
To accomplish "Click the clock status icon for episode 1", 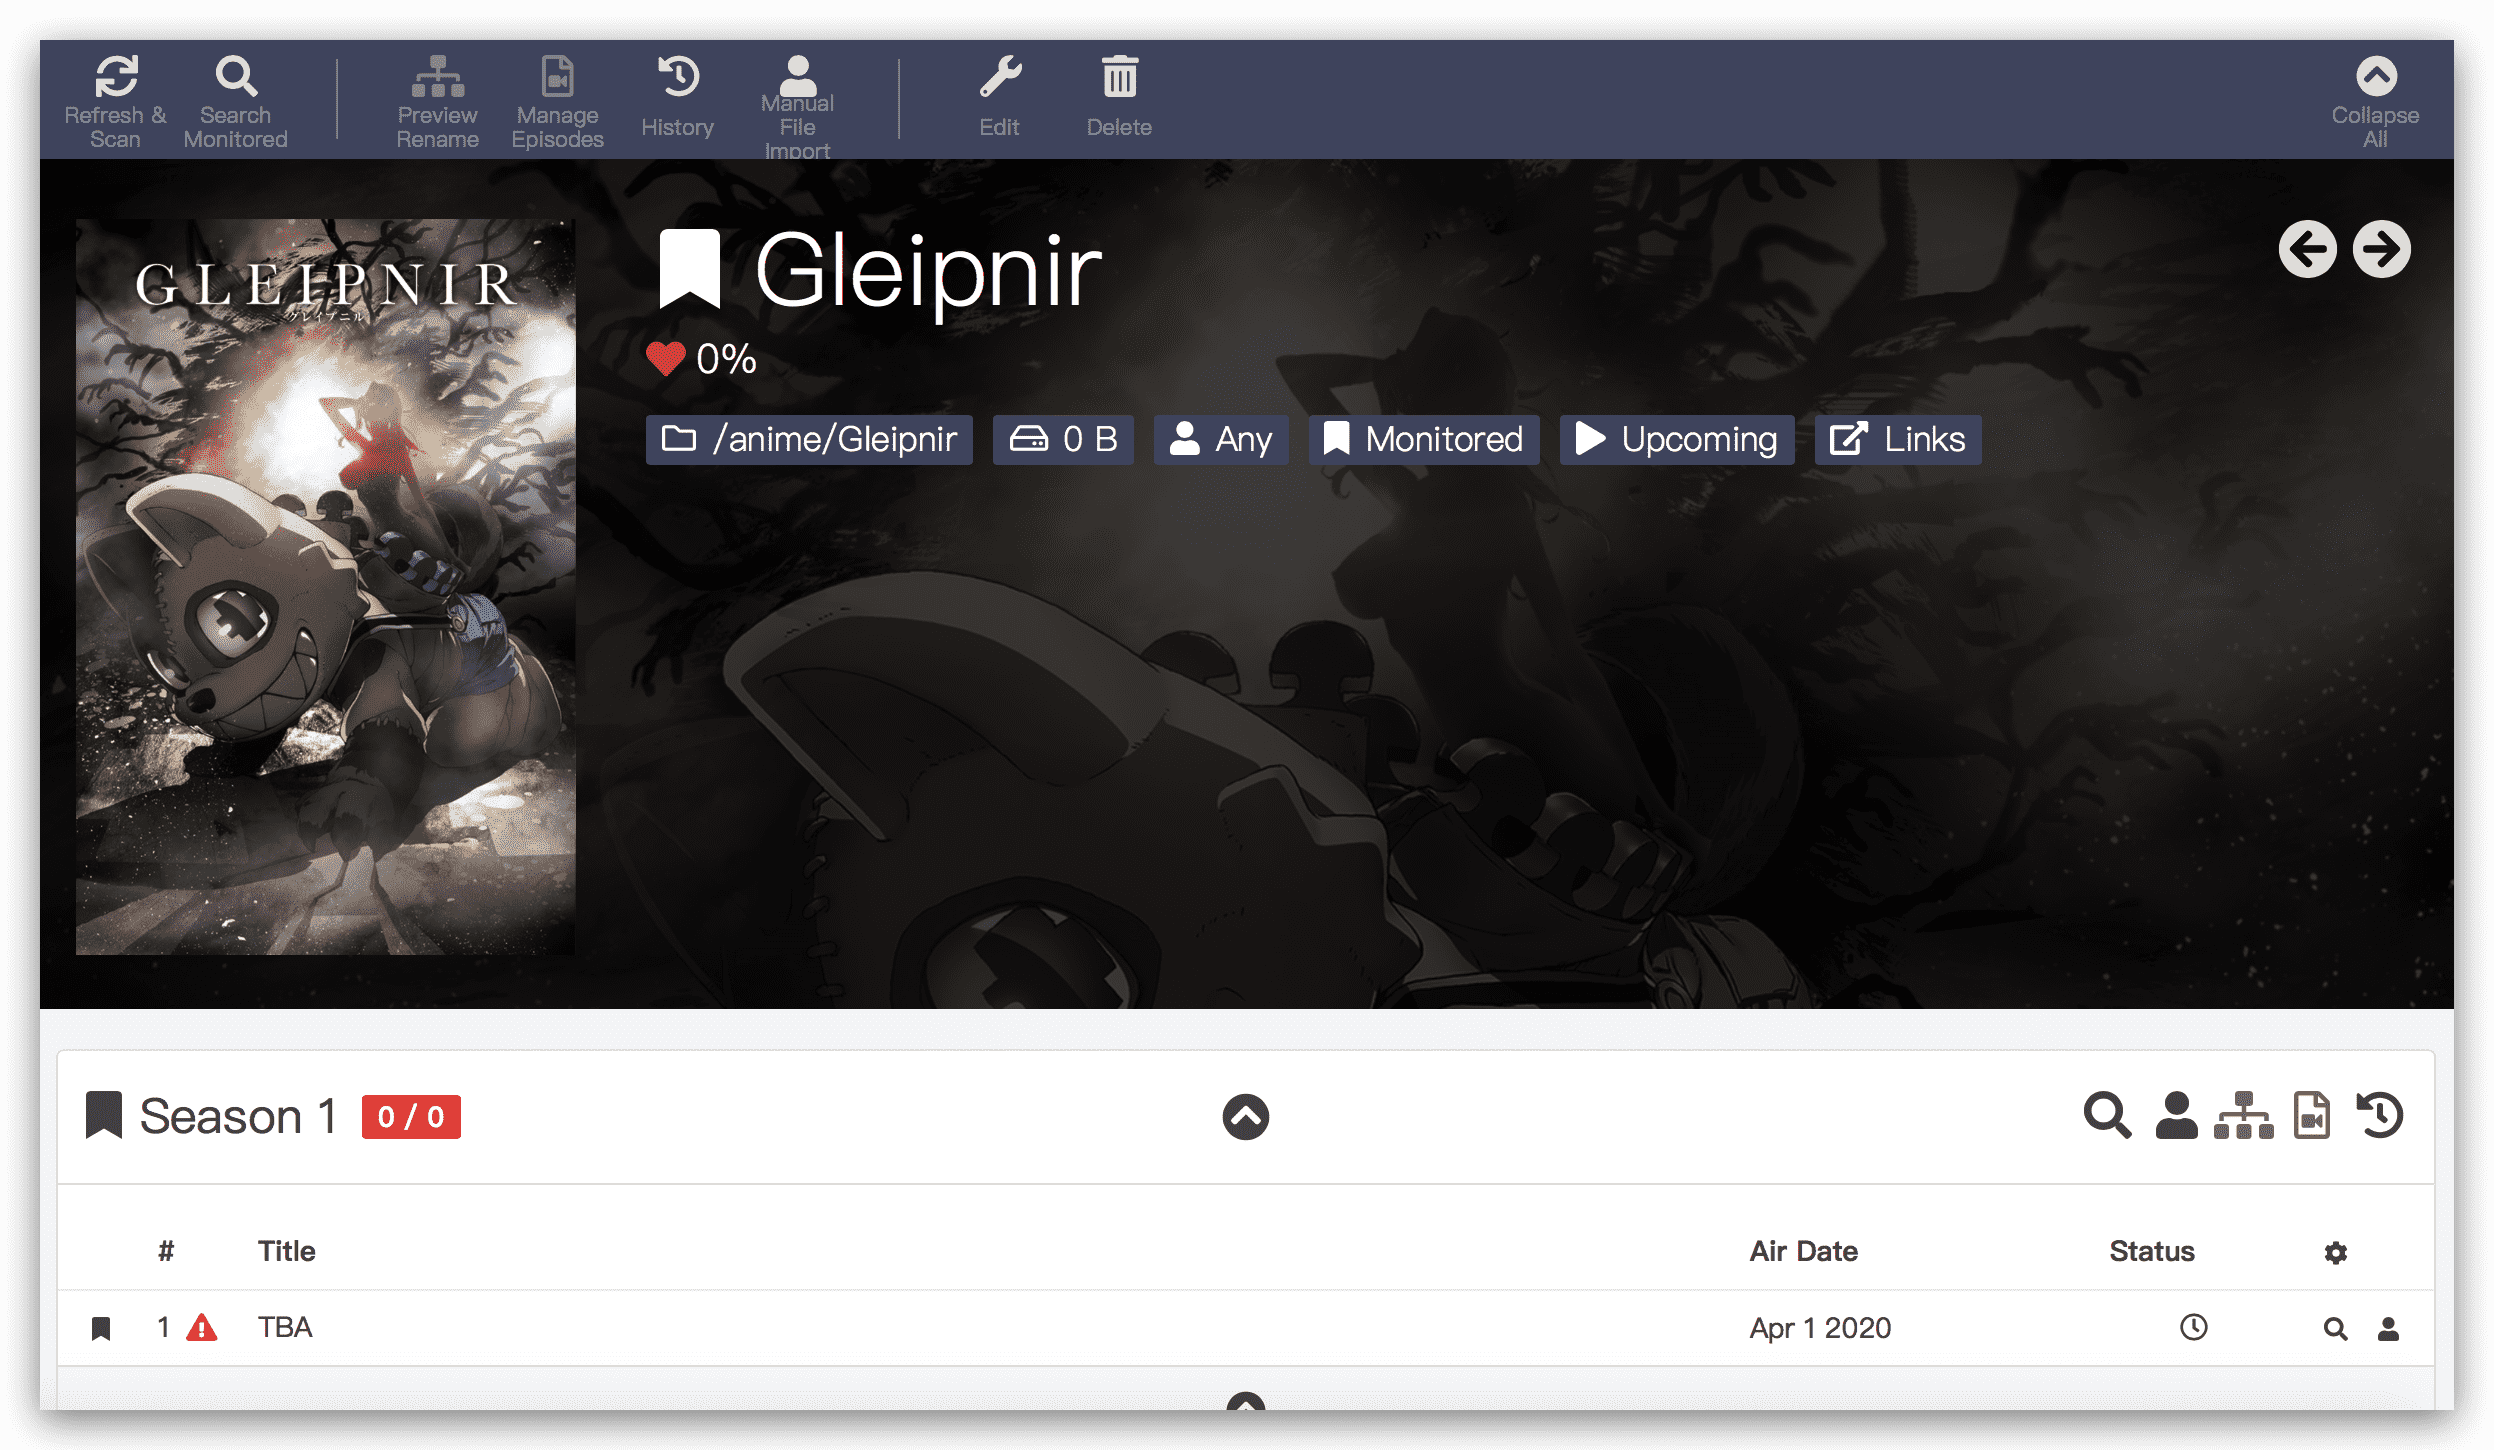I will [x=2194, y=1327].
